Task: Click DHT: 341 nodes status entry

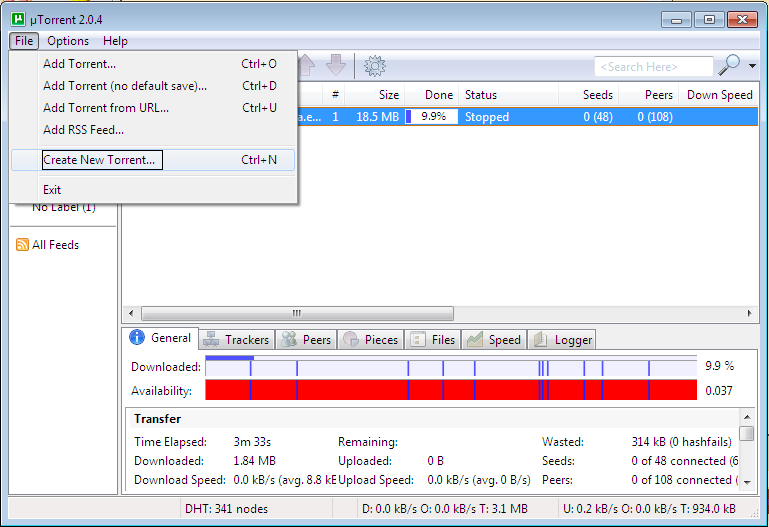Action: tap(227, 509)
